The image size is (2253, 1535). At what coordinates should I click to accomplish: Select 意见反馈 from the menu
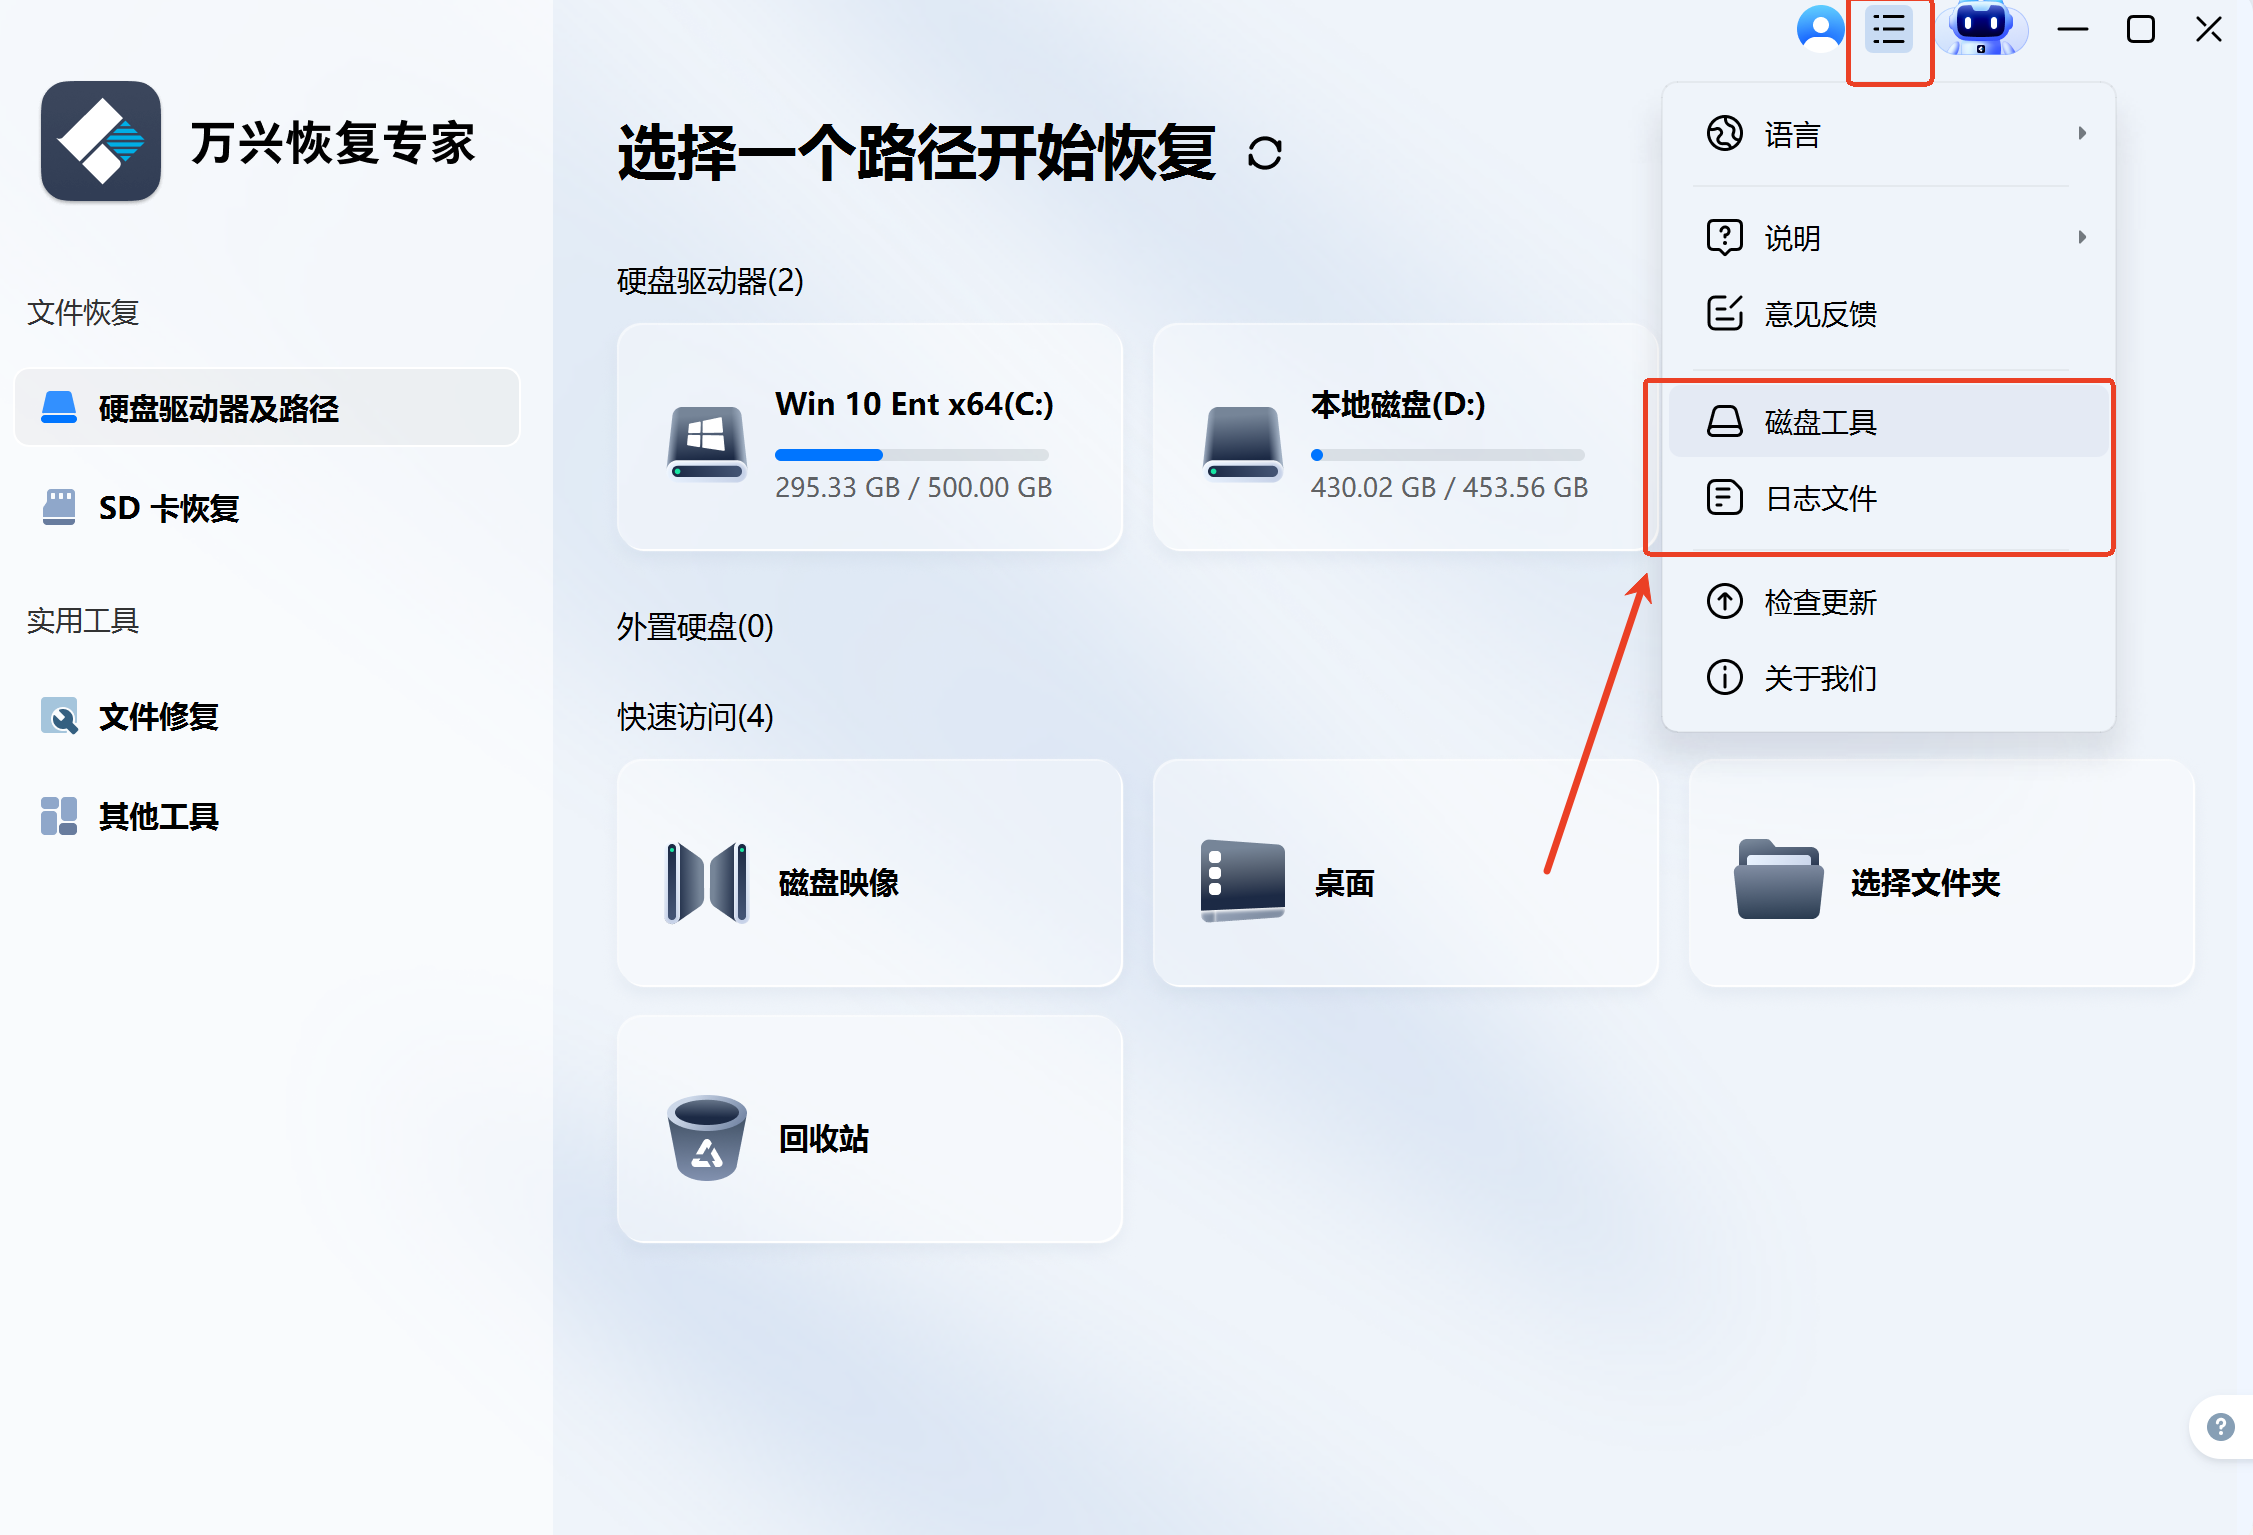tap(1888, 314)
